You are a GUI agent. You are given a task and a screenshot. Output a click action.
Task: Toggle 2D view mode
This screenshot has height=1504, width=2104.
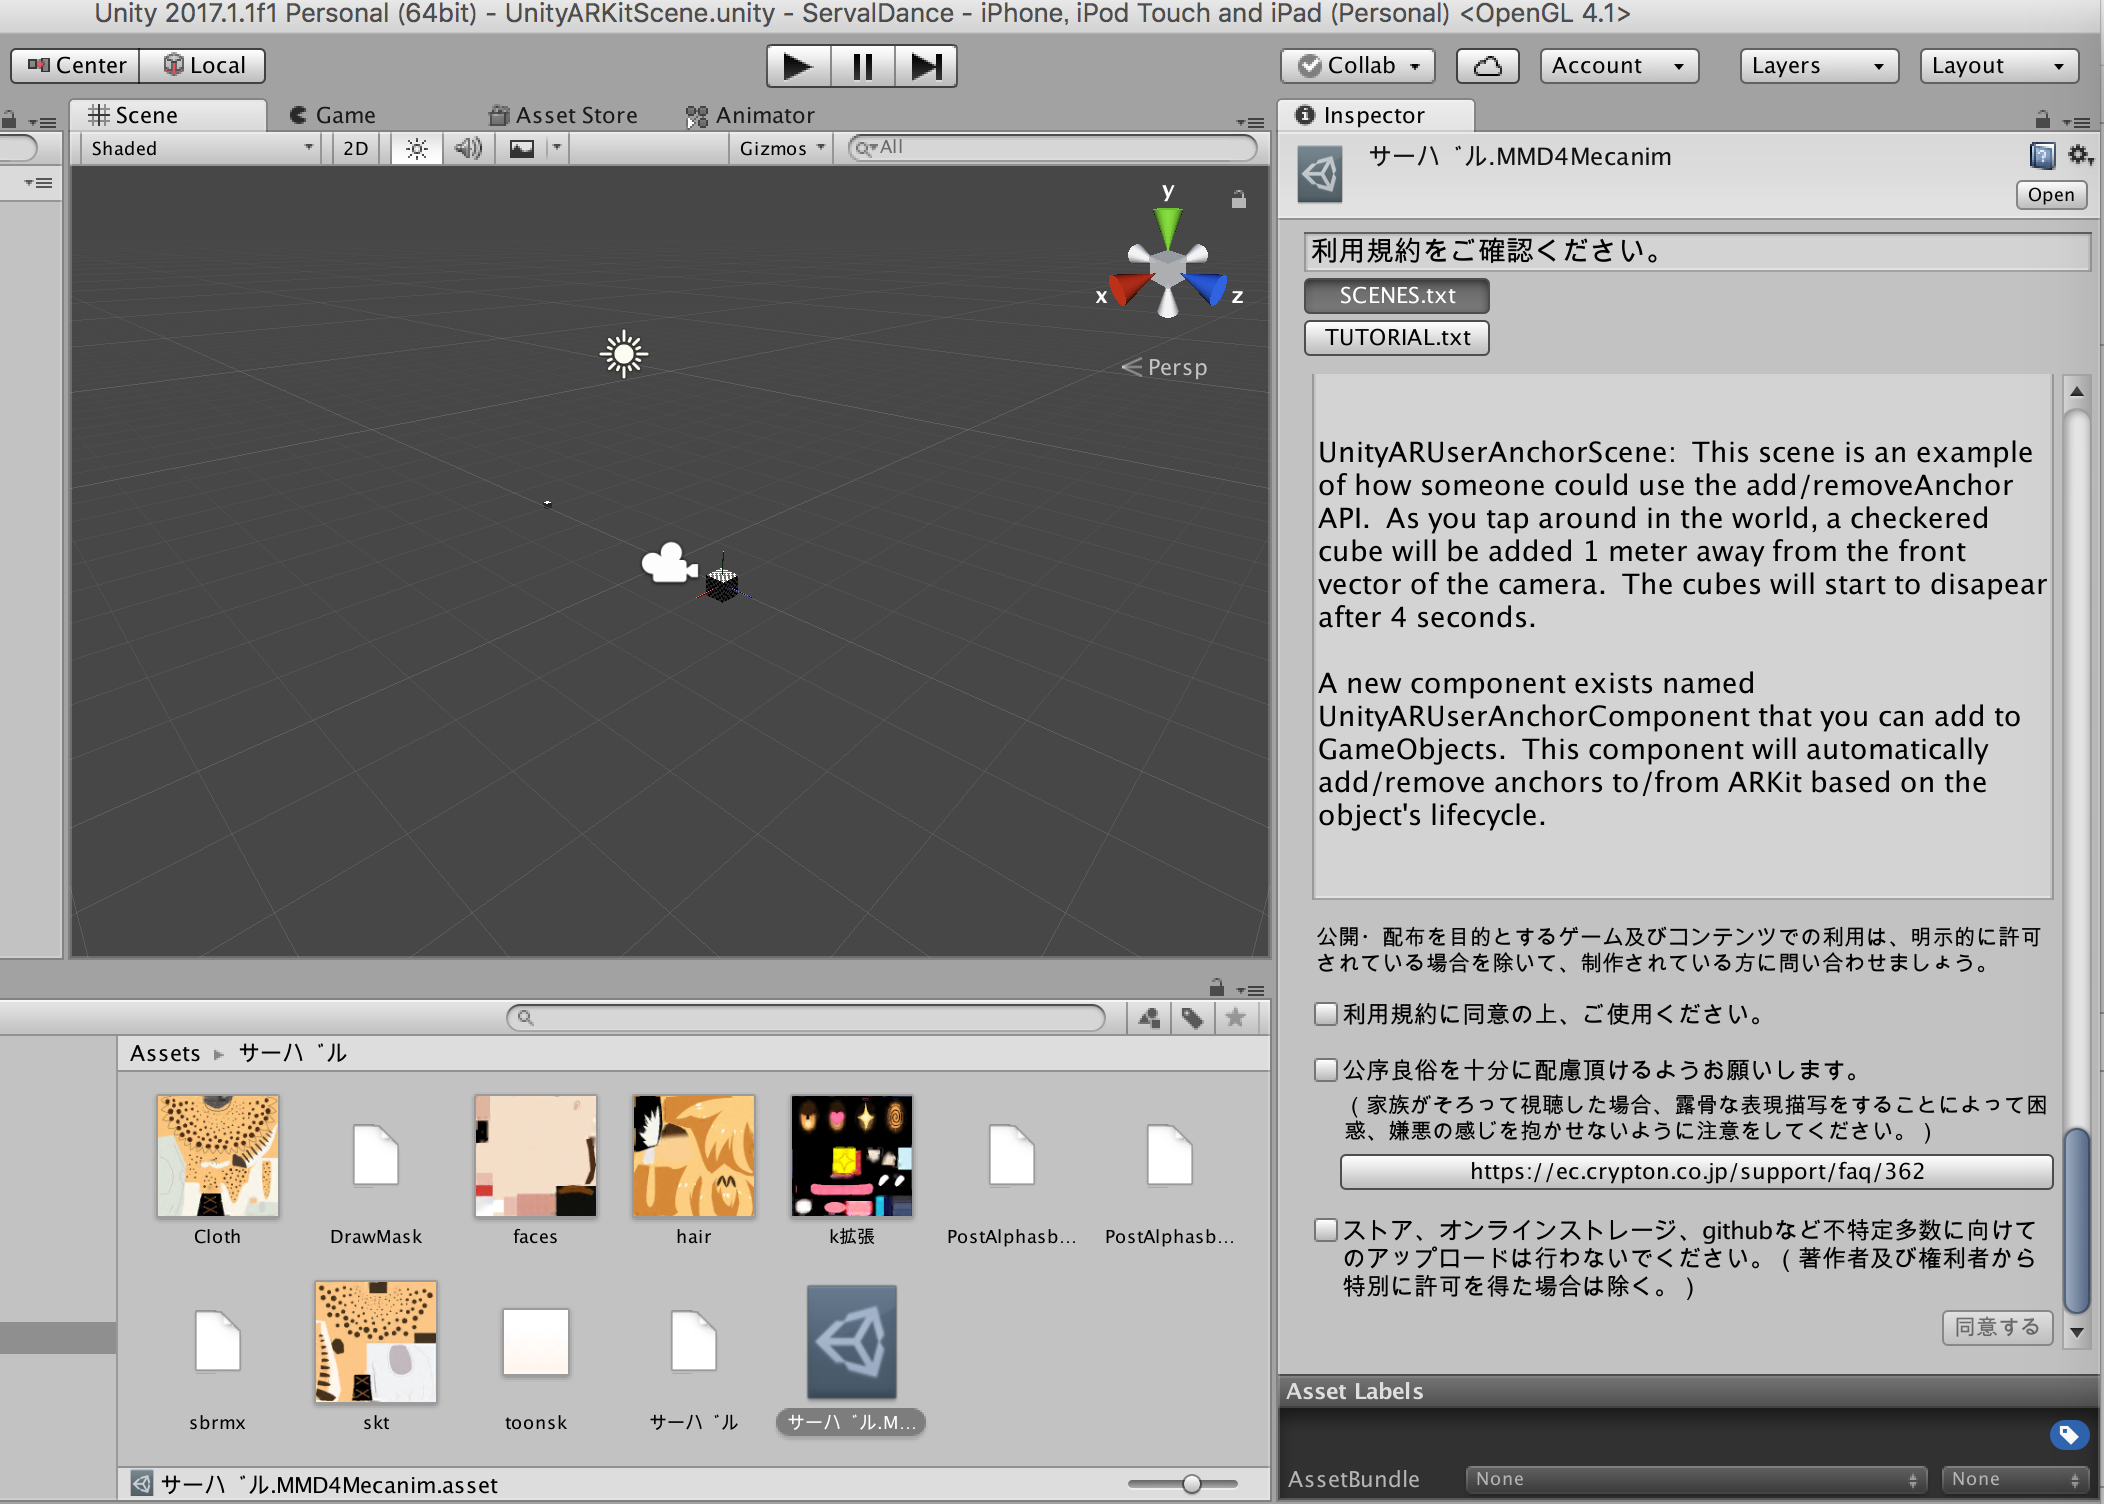pos(355,148)
